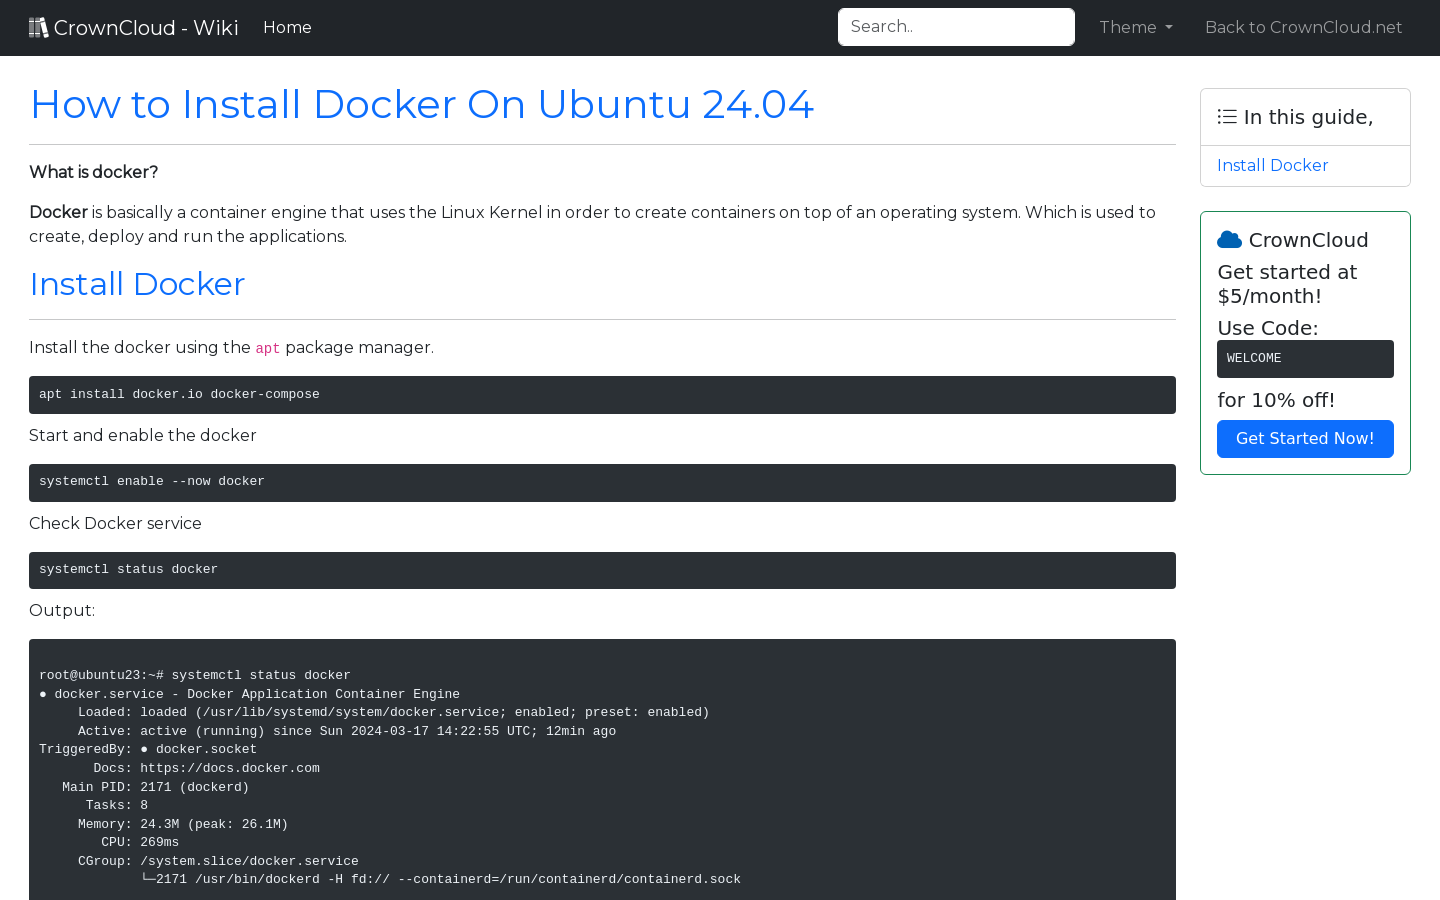The height and width of the screenshot is (900, 1440).
Task: Open the Install Docker section heading link
Action: (136, 284)
